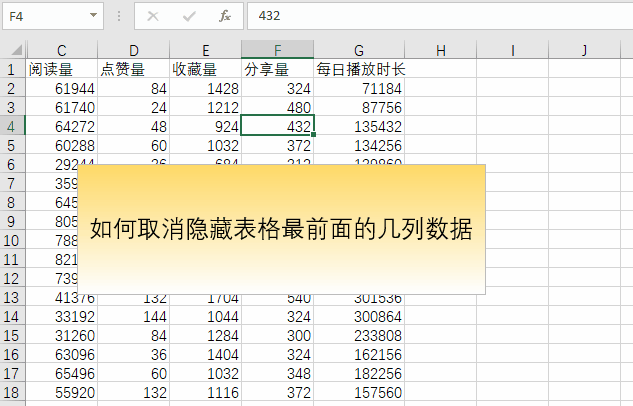633x406 pixels.
Task: Click the Insert Function fx icon
Action: (225, 16)
